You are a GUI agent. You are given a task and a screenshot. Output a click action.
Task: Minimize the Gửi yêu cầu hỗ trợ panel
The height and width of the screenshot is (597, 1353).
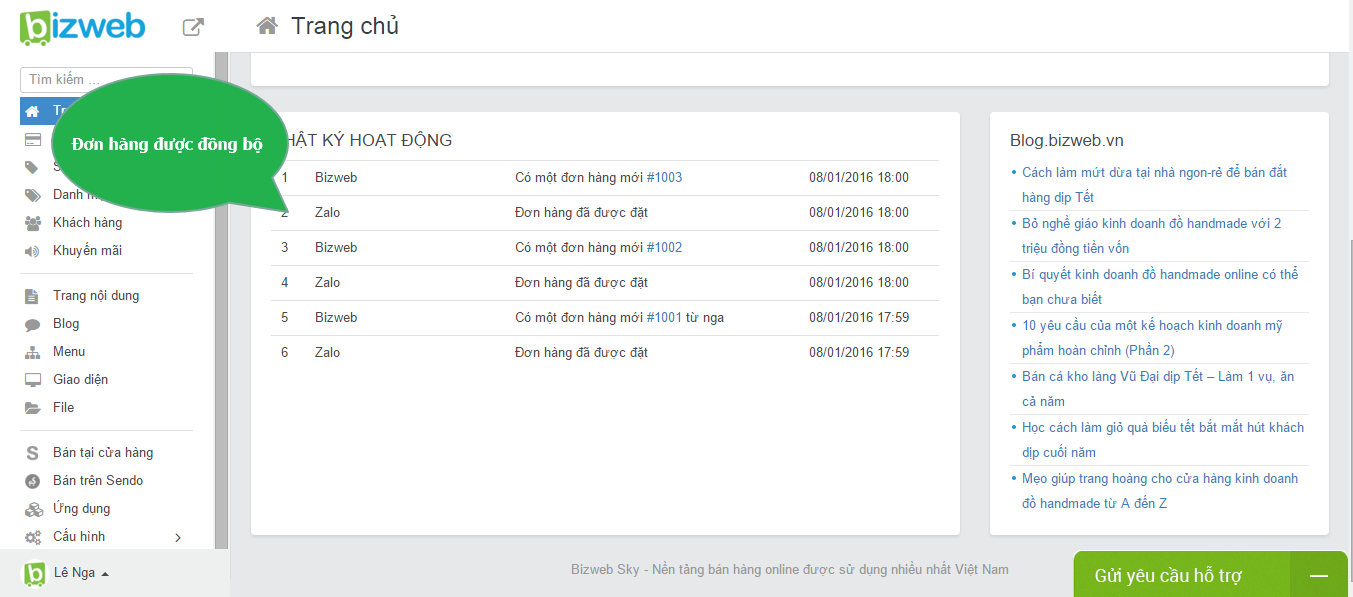pyautogui.click(x=1318, y=576)
